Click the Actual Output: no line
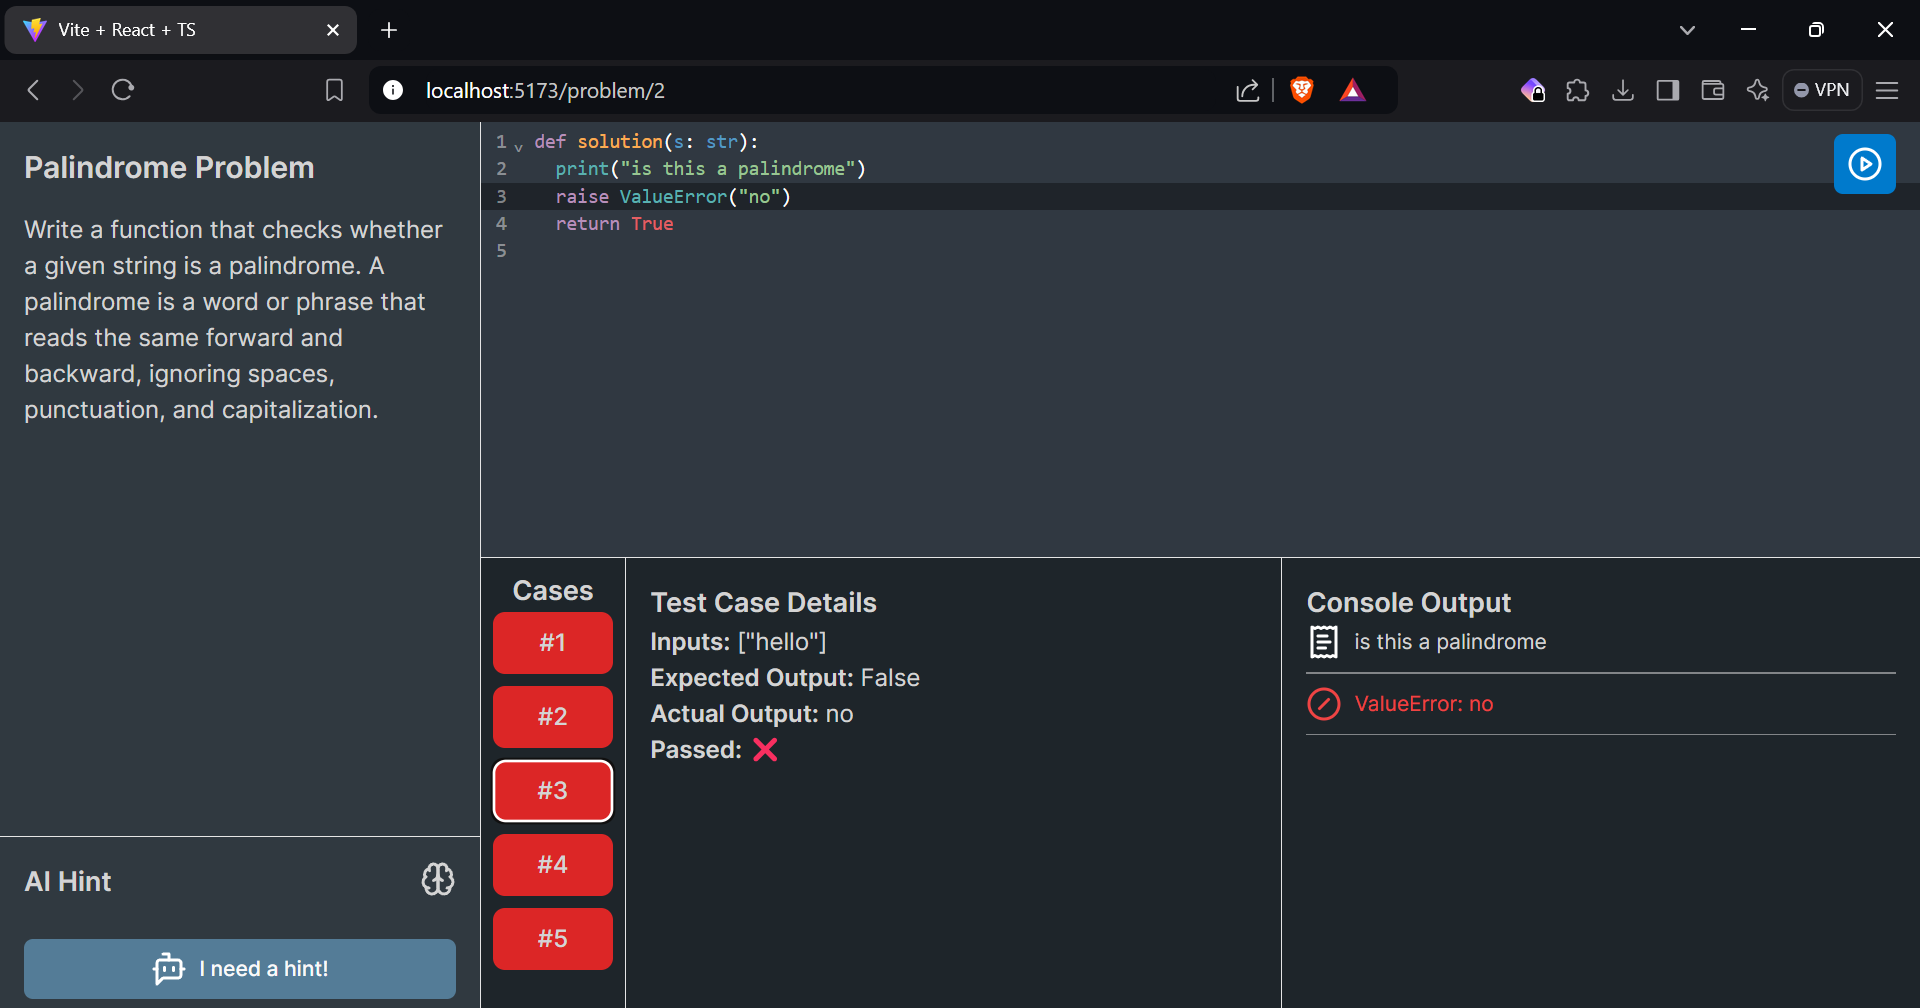The width and height of the screenshot is (1920, 1008). click(752, 714)
